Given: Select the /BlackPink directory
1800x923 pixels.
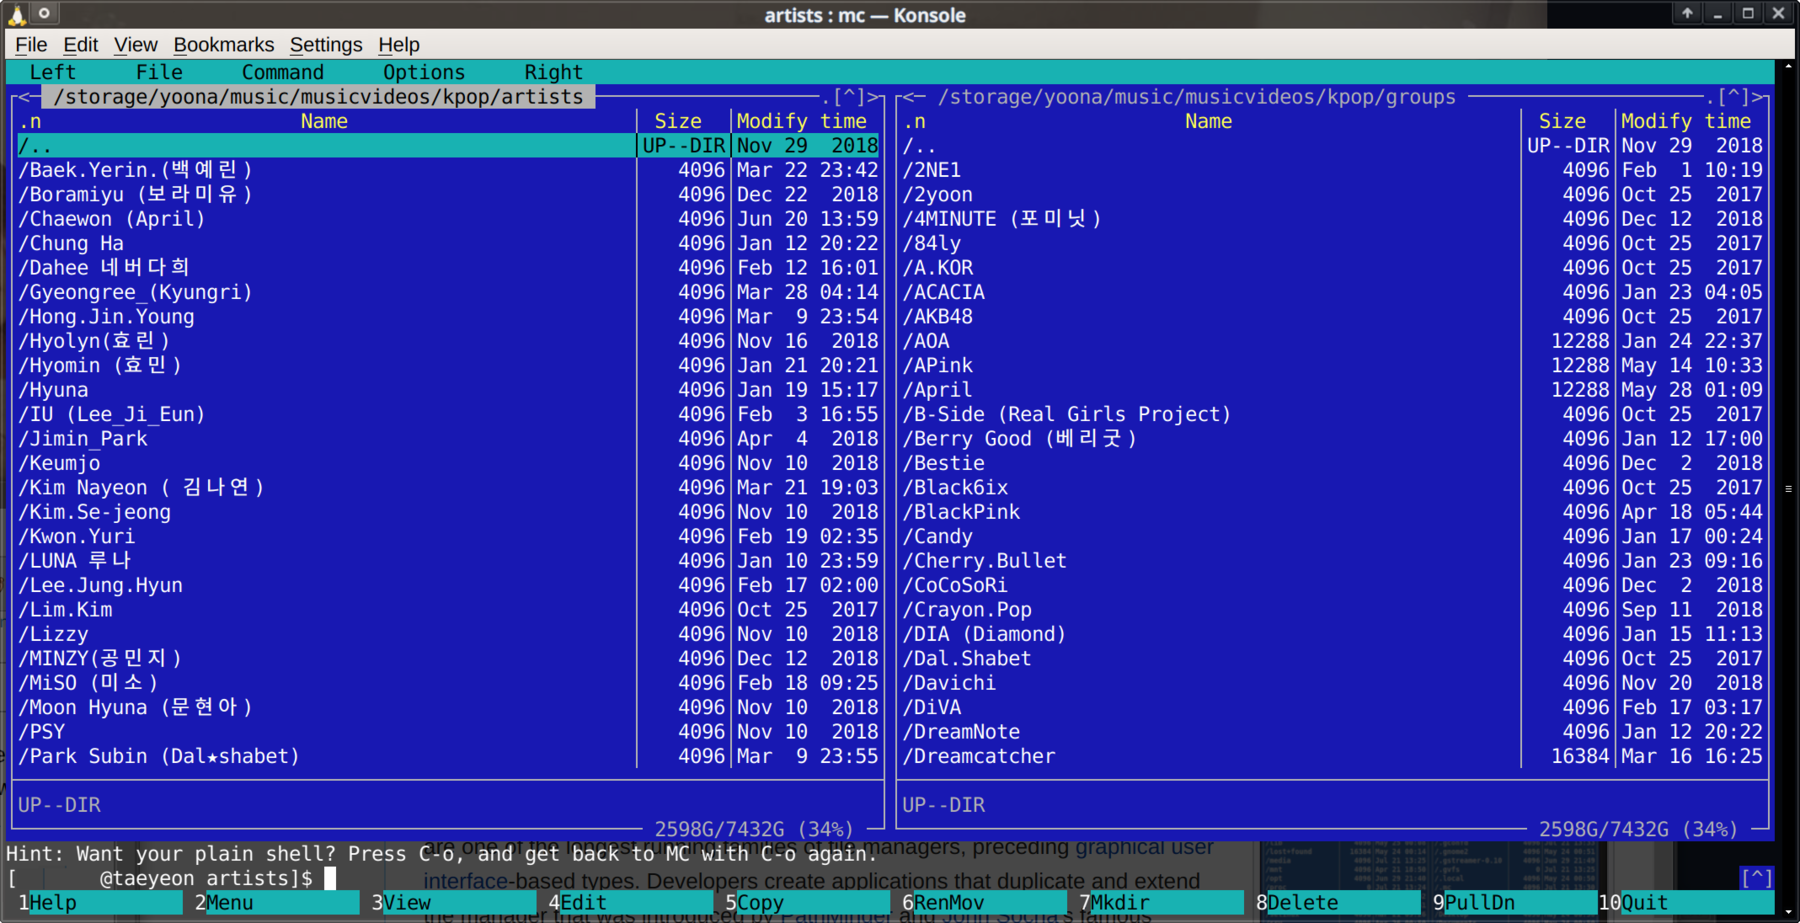Looking at the screenshot, I should (961, 512).
